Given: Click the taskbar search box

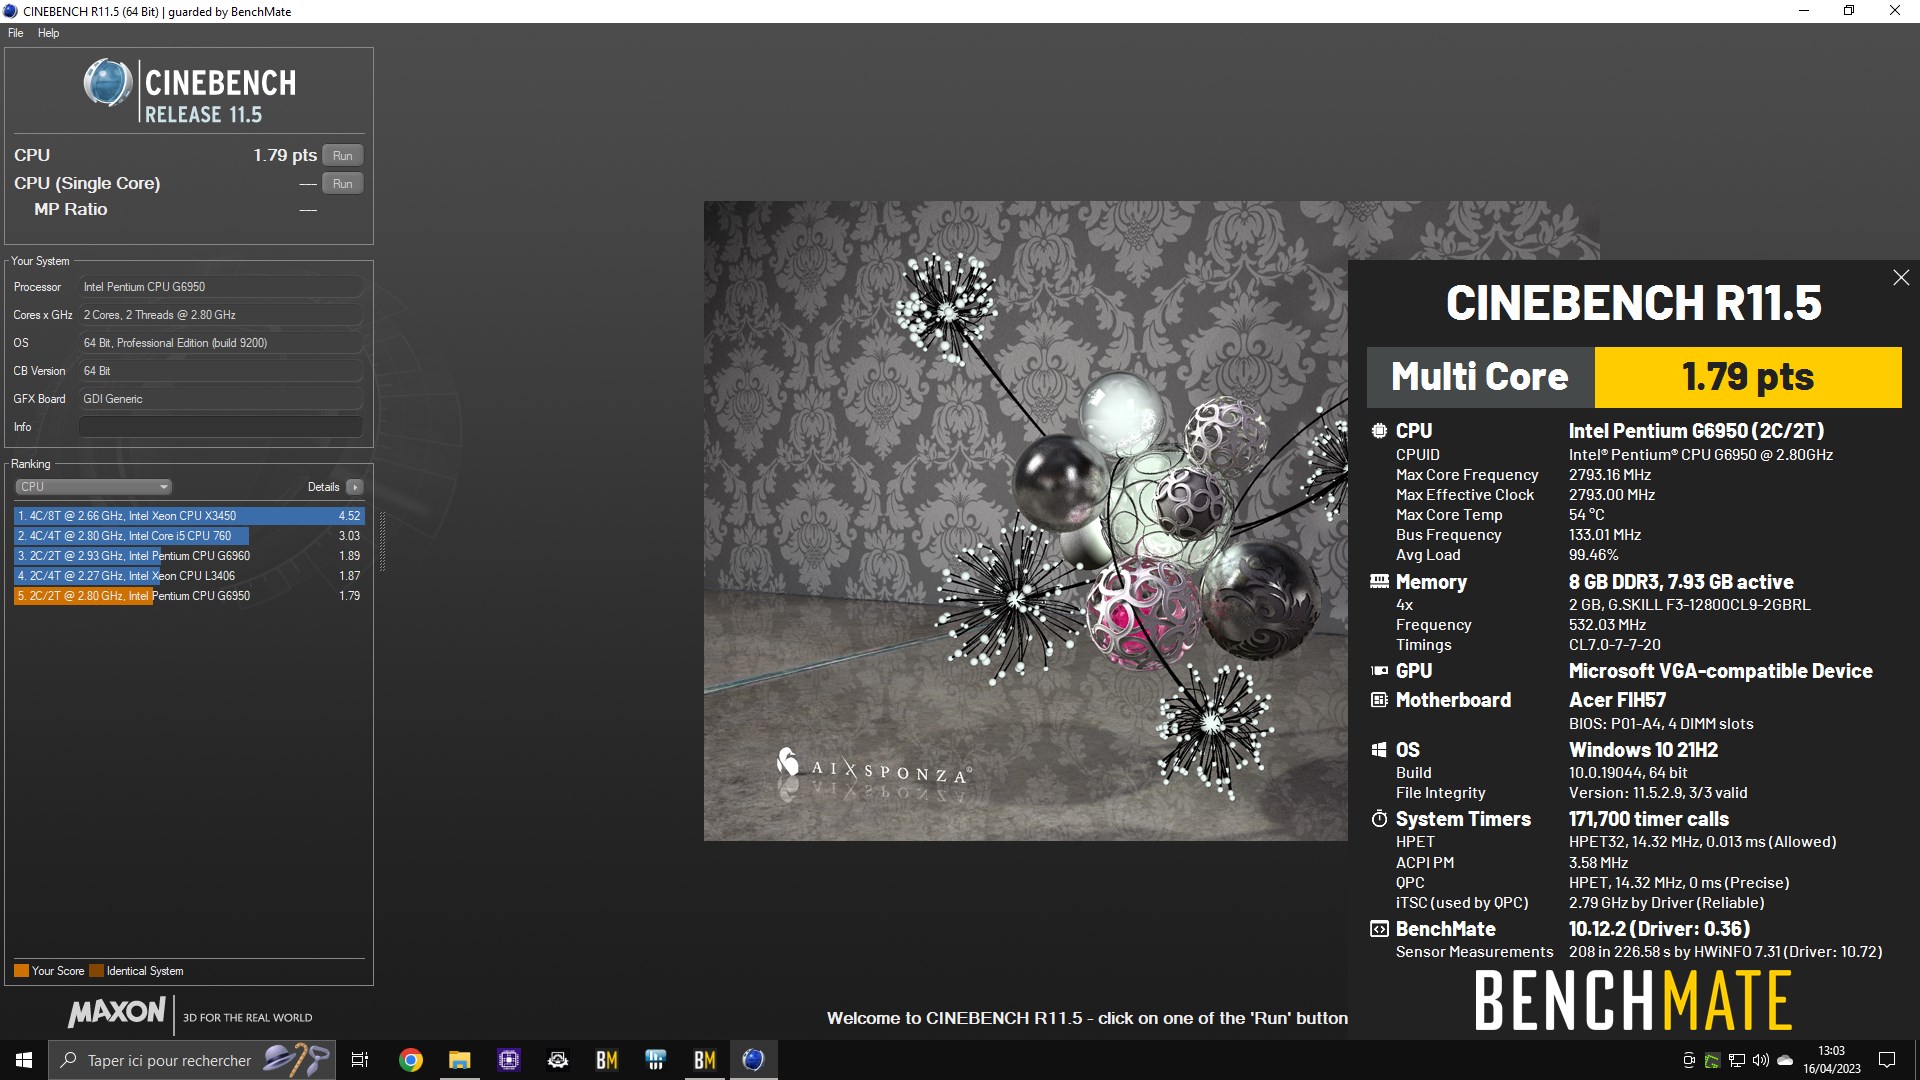Looking at the screenshot, I should pos(192,1060).
